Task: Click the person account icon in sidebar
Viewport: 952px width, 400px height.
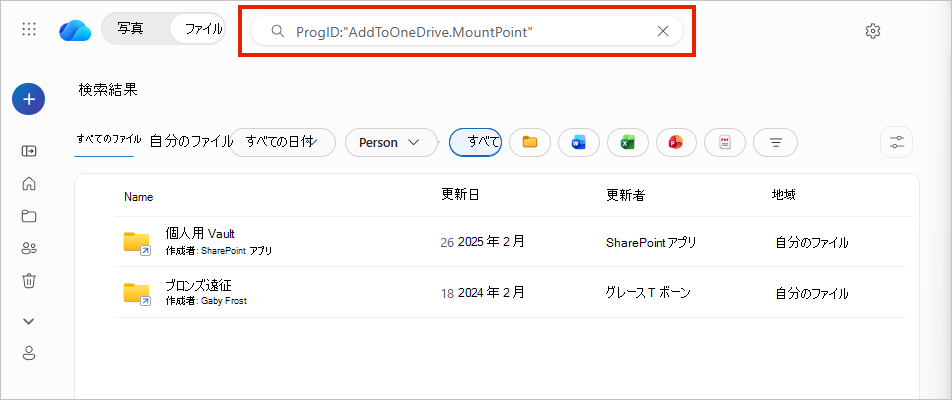Action: (x=29, y=353)
